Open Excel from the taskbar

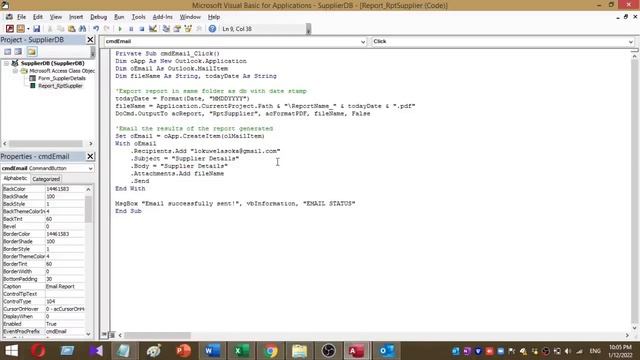tap(241, 351)
